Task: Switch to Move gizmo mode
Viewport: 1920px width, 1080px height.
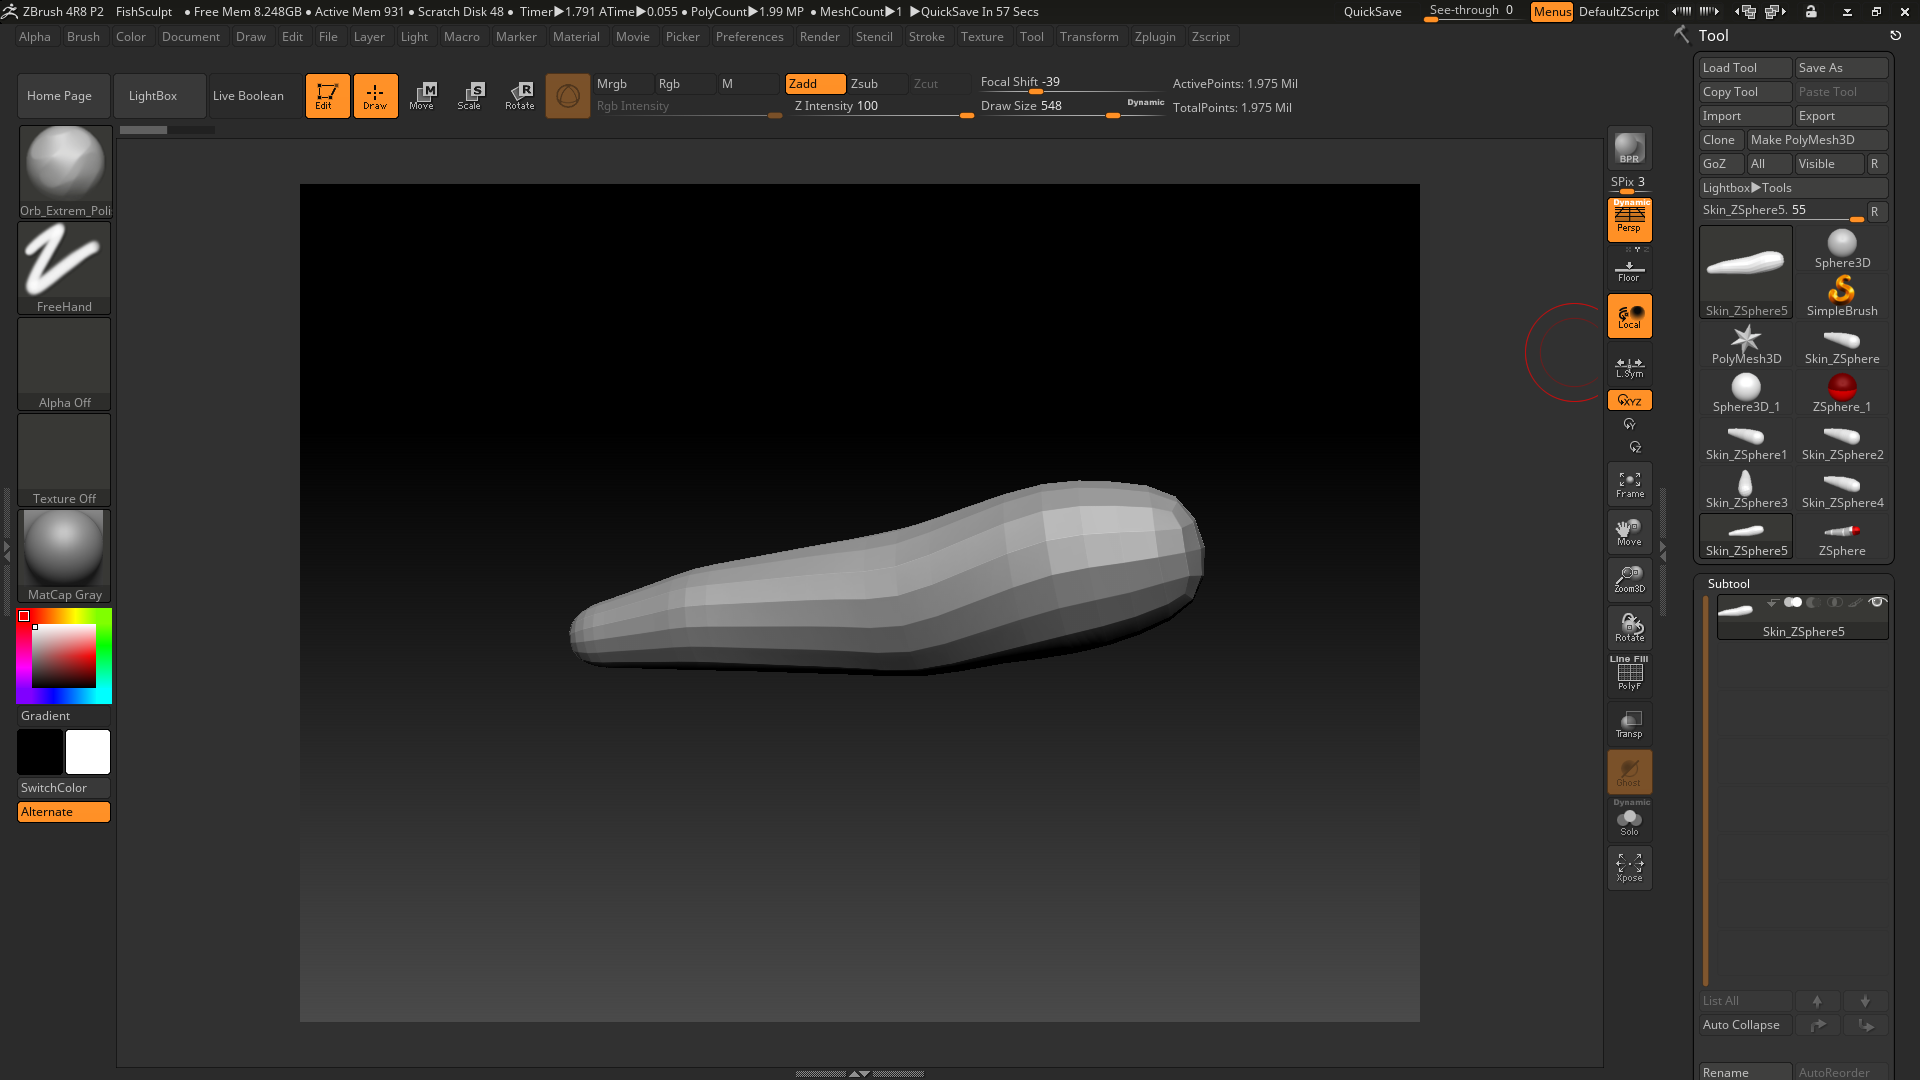Action: click(422, 96)
